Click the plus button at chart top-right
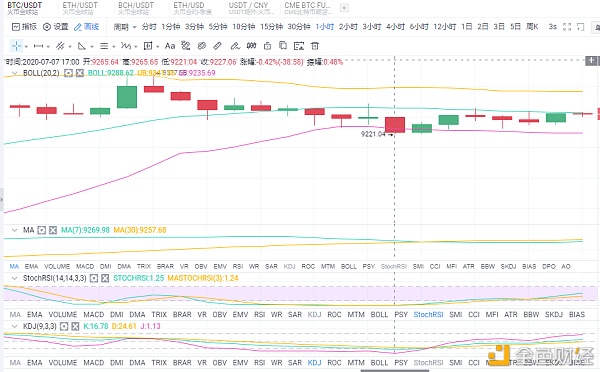Image resolution: width=600 pixels, height=372 pixels. click(591, 60)
